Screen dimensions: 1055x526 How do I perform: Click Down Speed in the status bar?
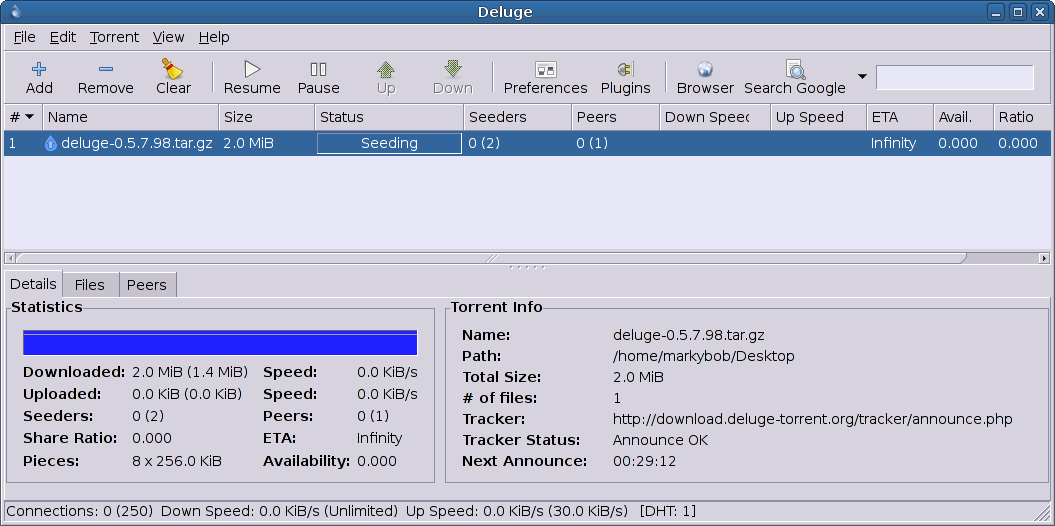279,511
